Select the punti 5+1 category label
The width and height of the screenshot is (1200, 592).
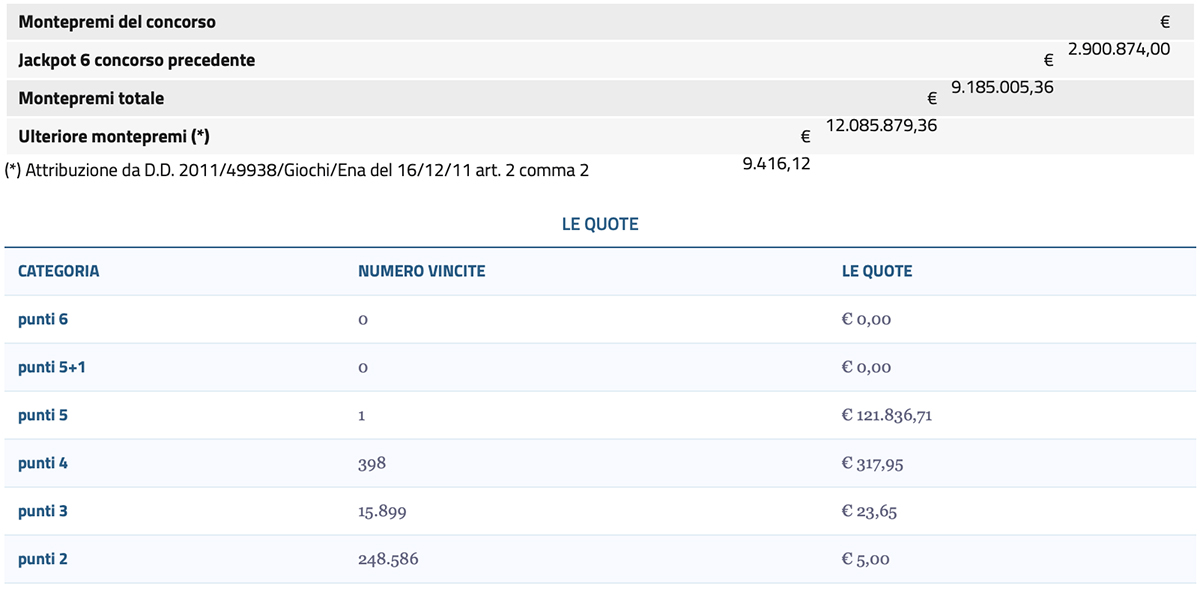50,367
